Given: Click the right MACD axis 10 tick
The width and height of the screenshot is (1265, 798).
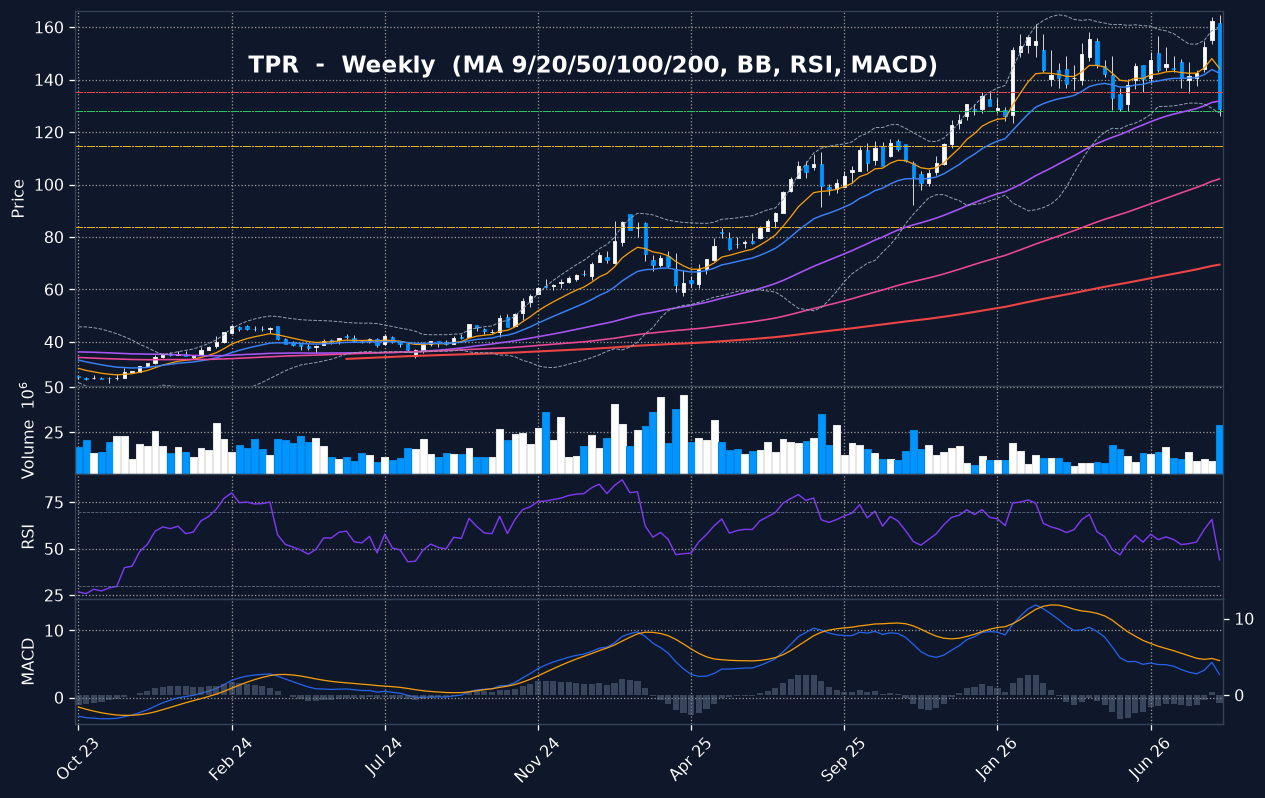Looking at the screenshot, I should (x=1244, y=619).
